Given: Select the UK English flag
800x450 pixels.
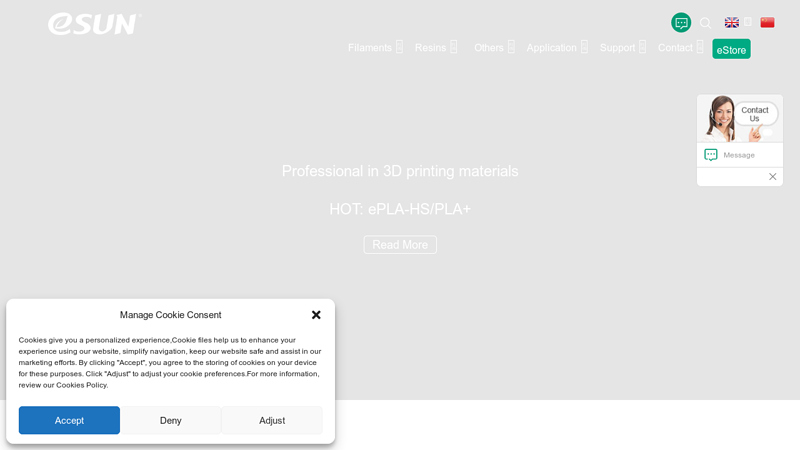Looking at the screenshot, I should point(732,22).
